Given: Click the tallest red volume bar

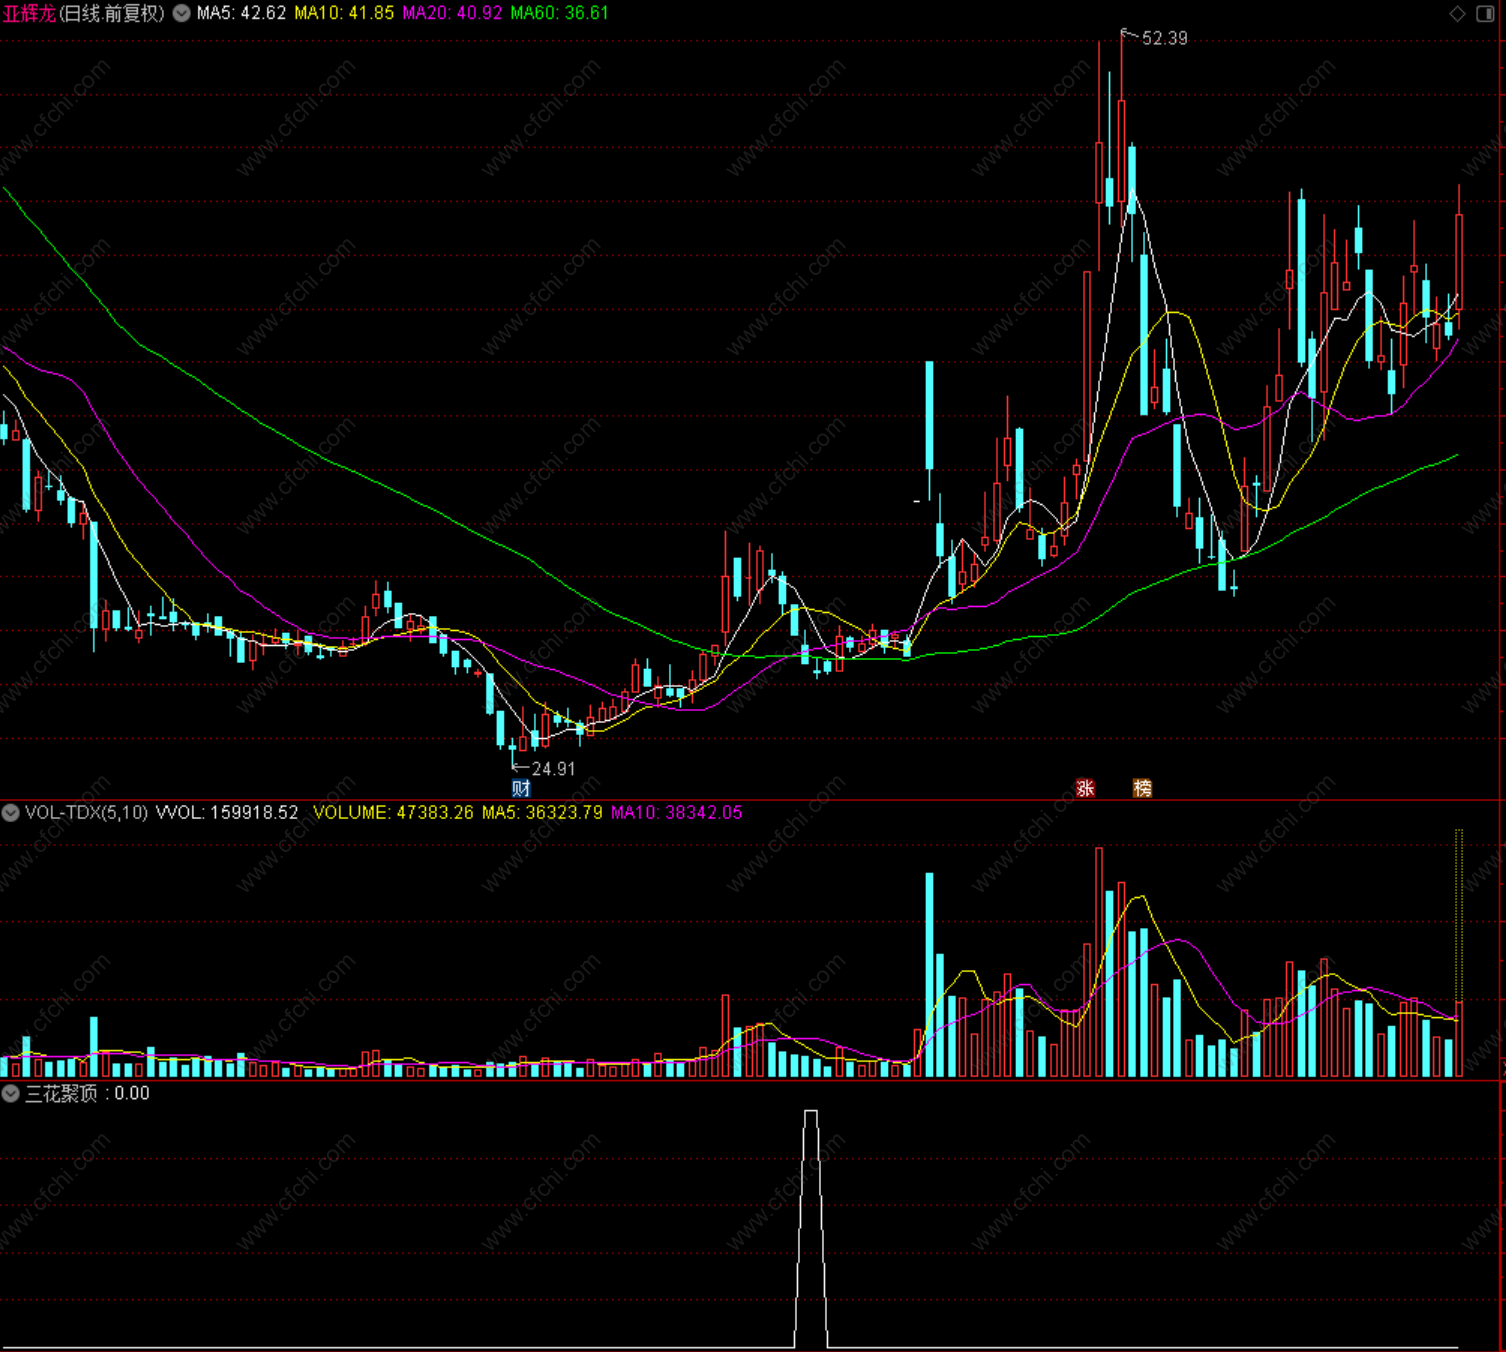Looking at the screenshot, I should pos(1099,962).
